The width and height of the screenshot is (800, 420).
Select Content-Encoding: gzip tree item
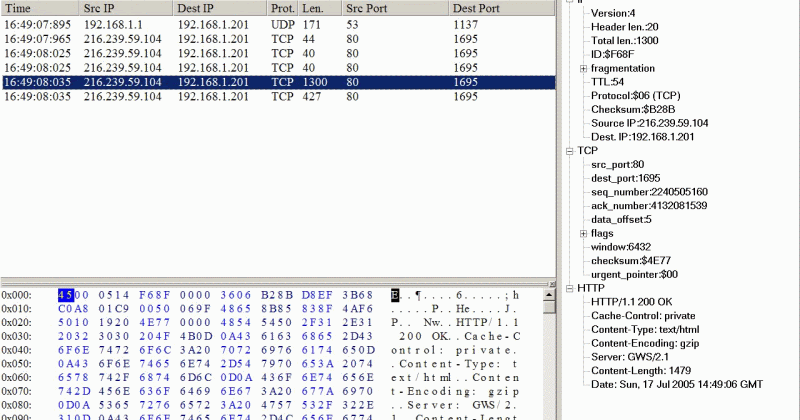(x=645, y=344)
